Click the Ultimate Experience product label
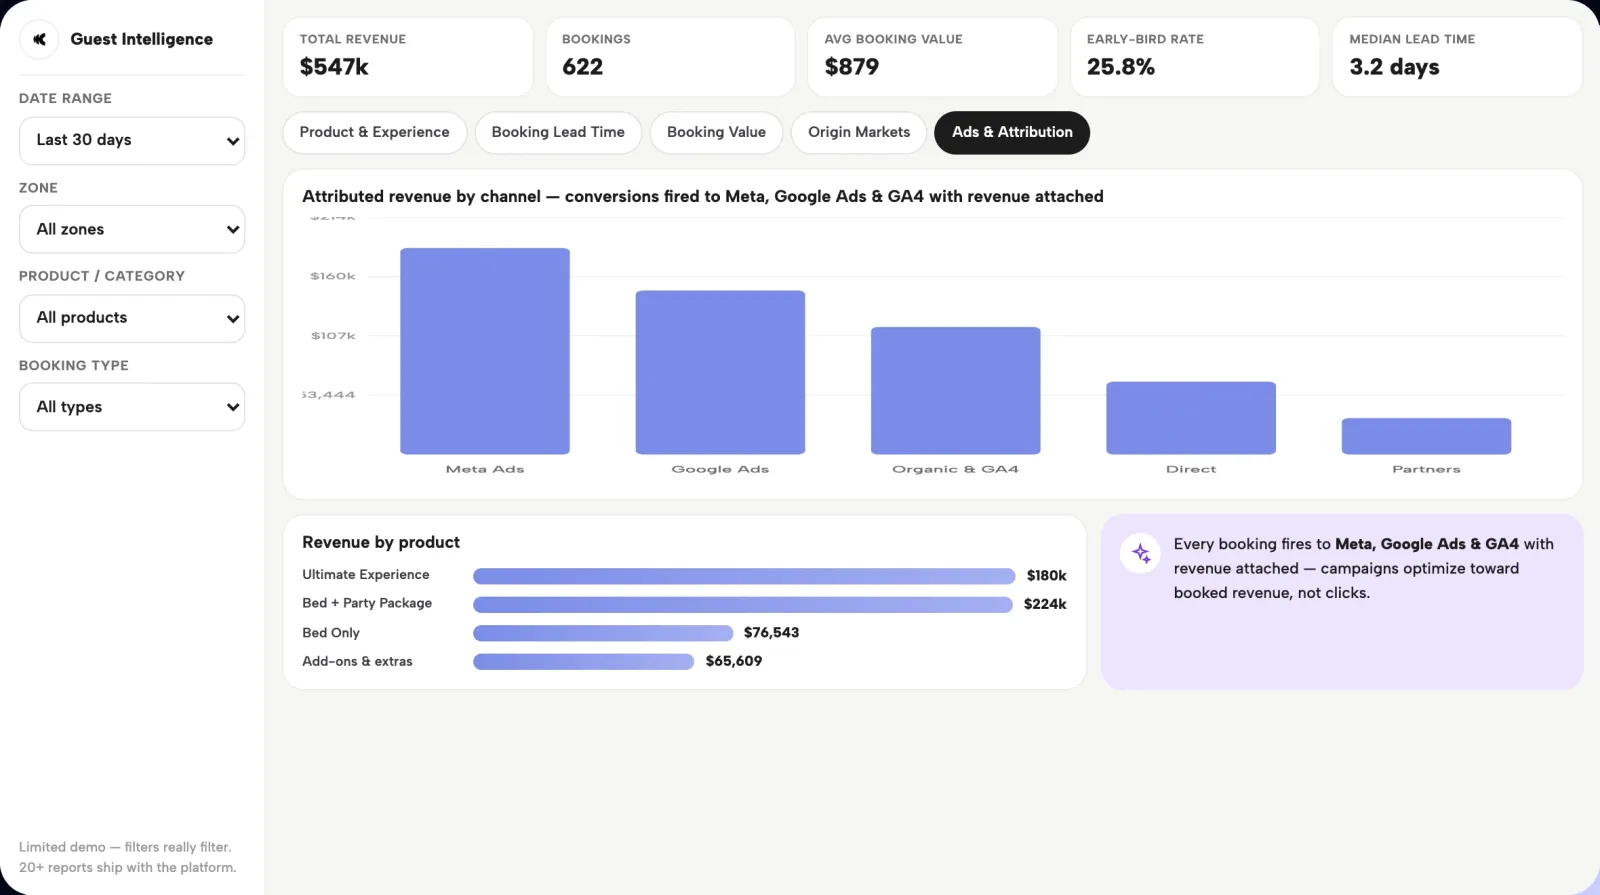The height and width of the screenshot is (895, 1600). click(366, 575)
